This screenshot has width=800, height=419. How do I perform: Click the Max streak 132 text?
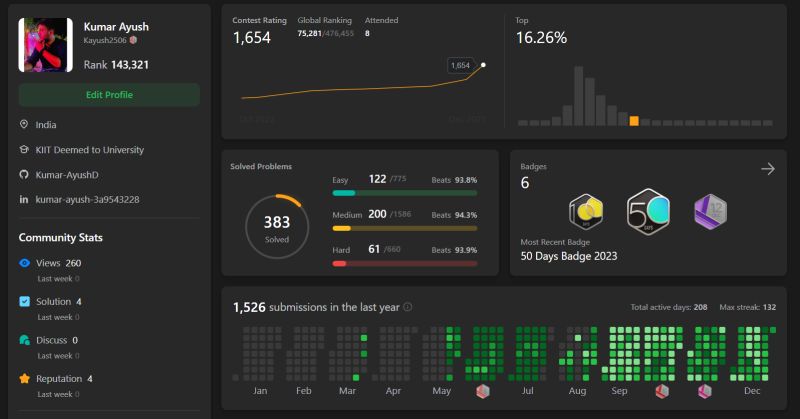point(747,307)
